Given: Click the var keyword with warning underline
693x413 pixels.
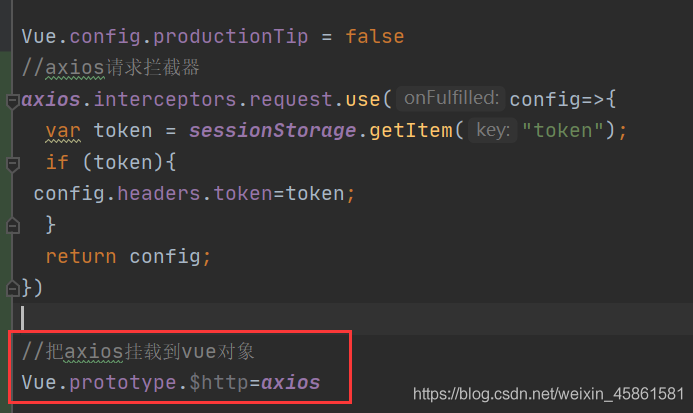Looking at the screenshot, I should (x=63, y=131).
